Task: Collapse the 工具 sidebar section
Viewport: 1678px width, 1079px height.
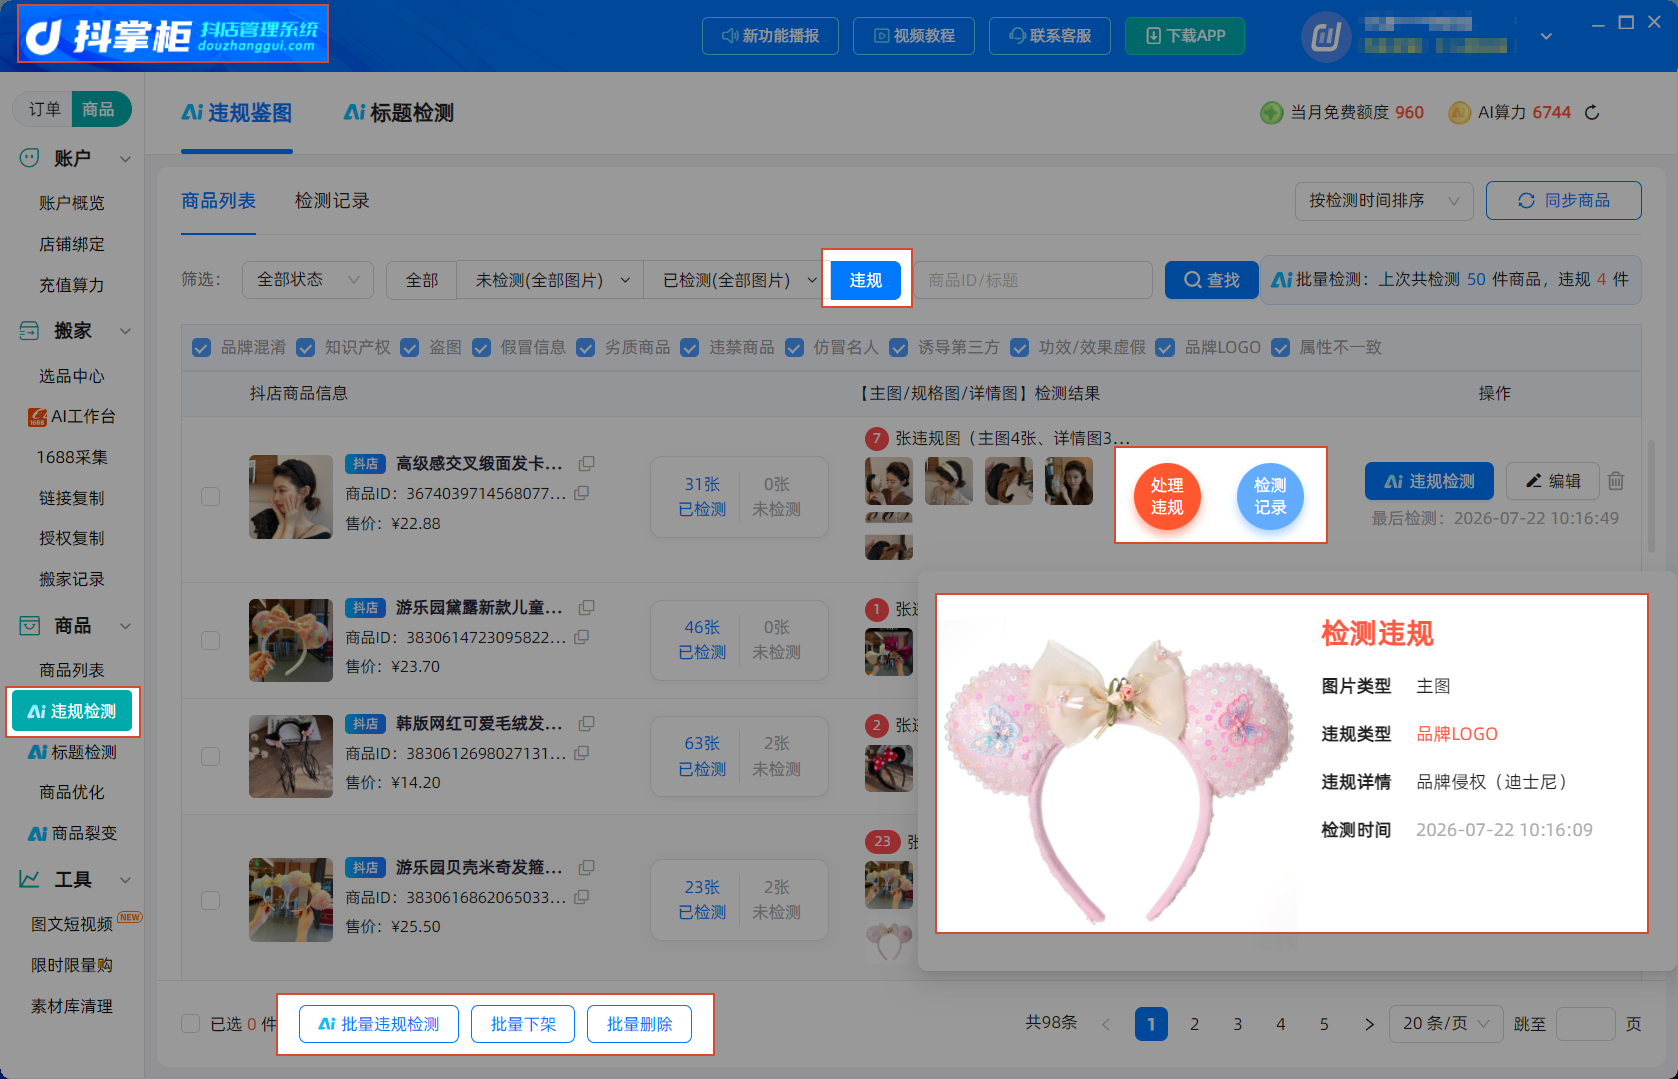Action: (126, 880)
